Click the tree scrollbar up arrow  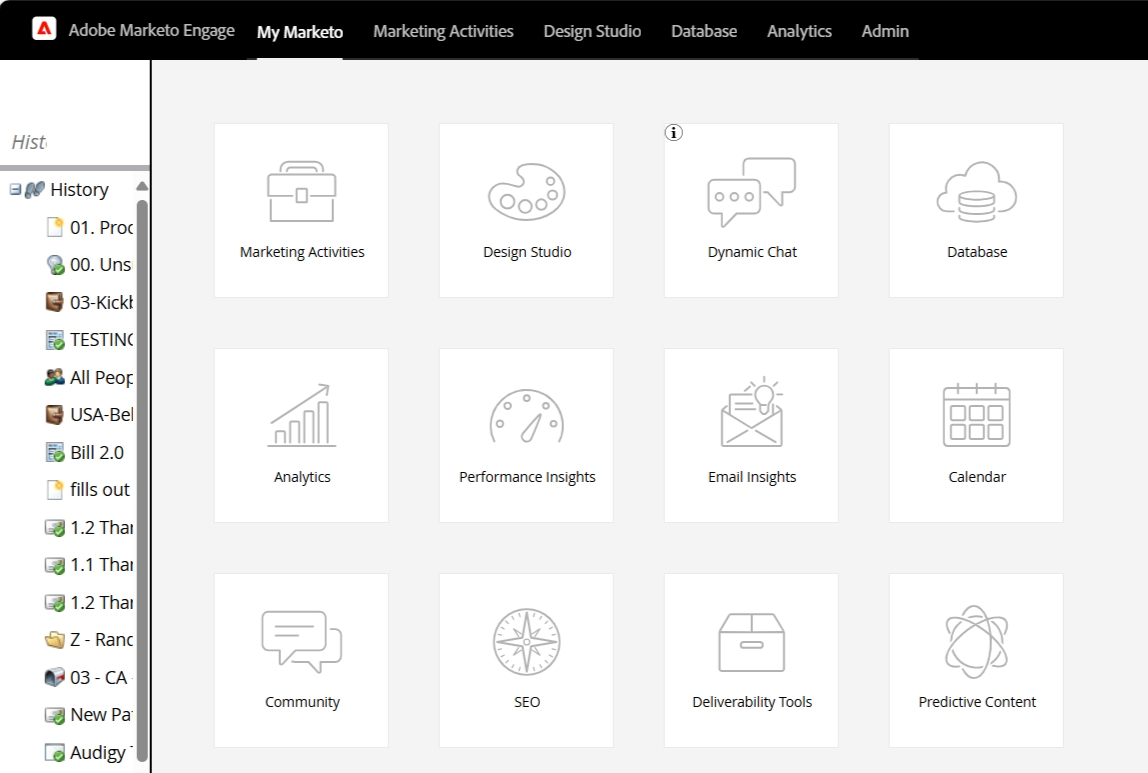(142, 187)
